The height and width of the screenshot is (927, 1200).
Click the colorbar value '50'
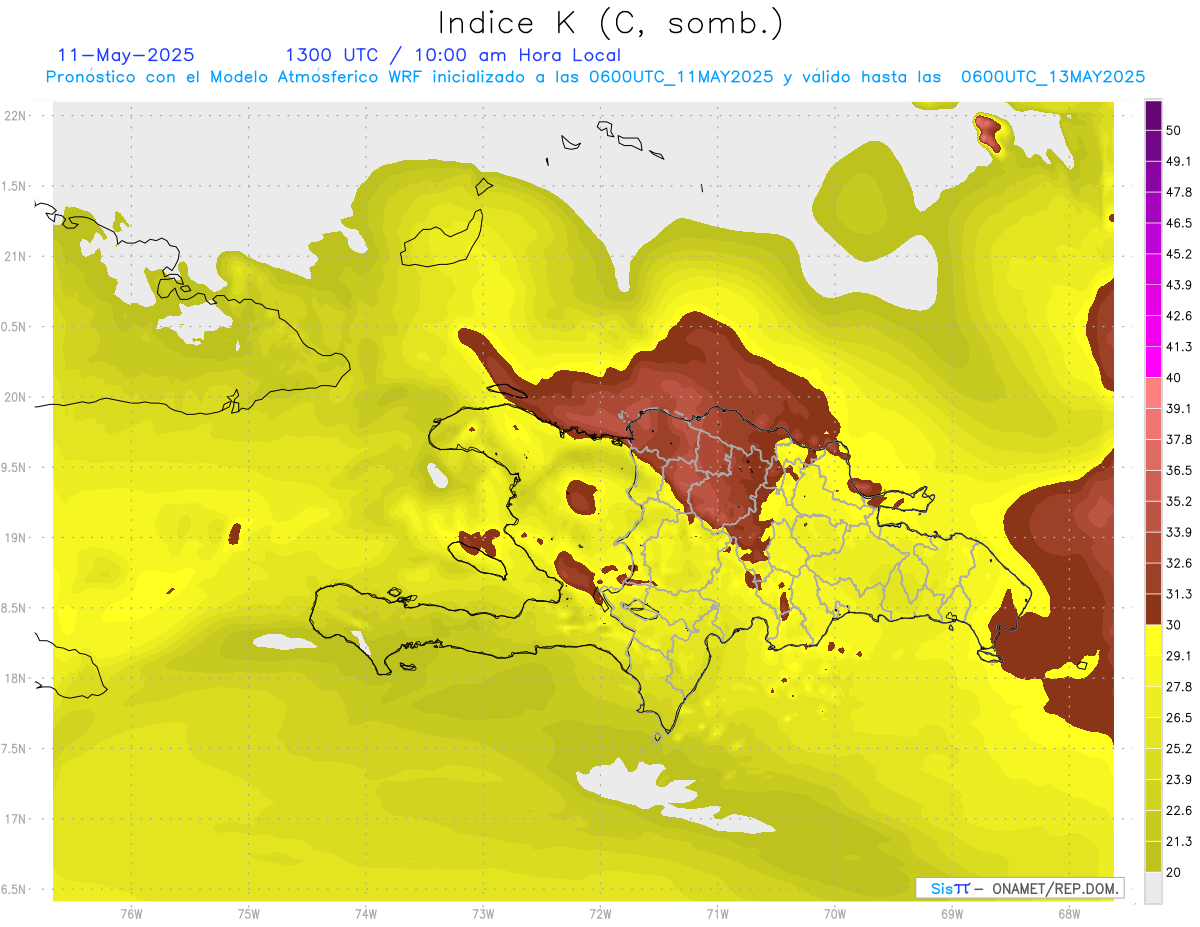click(x=1175, y=131)
